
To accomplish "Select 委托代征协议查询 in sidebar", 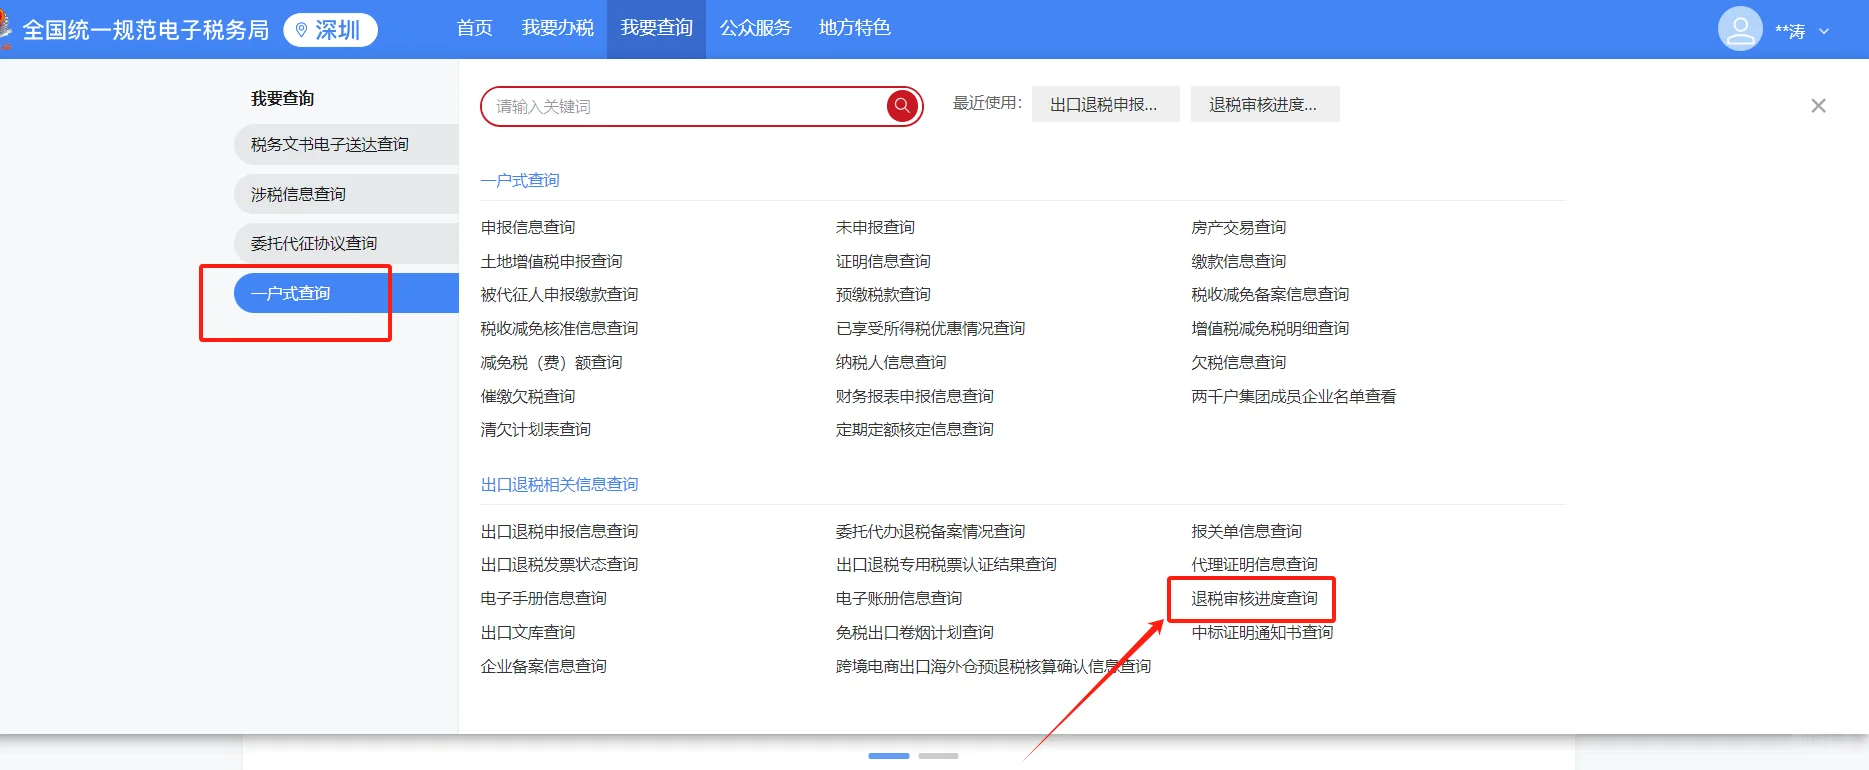I will 346,243.
